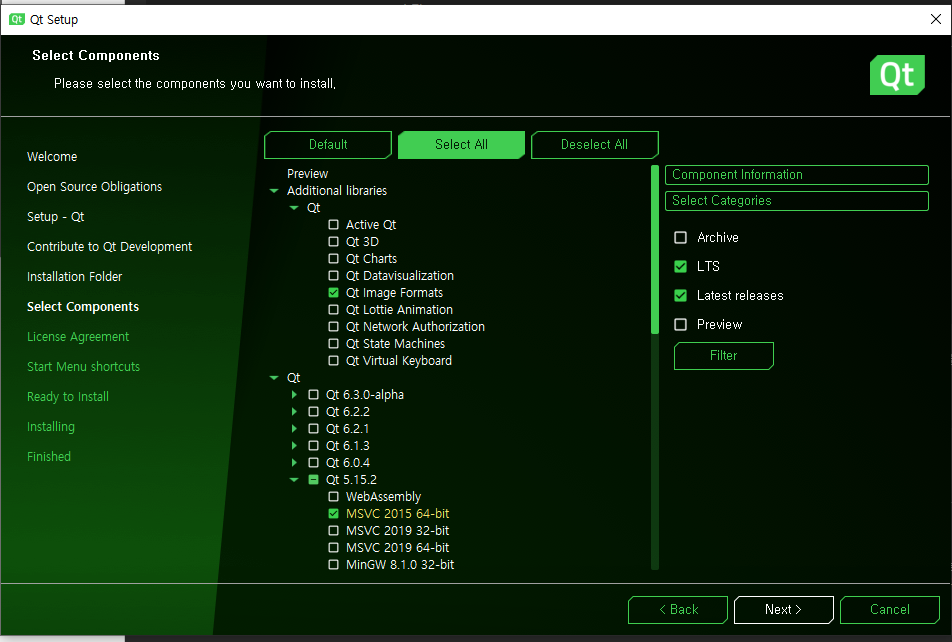Enable the Archive category checkbox
The height and width of the screenshot is (642, 952).
pyautogui.click(x=681, y=238)
